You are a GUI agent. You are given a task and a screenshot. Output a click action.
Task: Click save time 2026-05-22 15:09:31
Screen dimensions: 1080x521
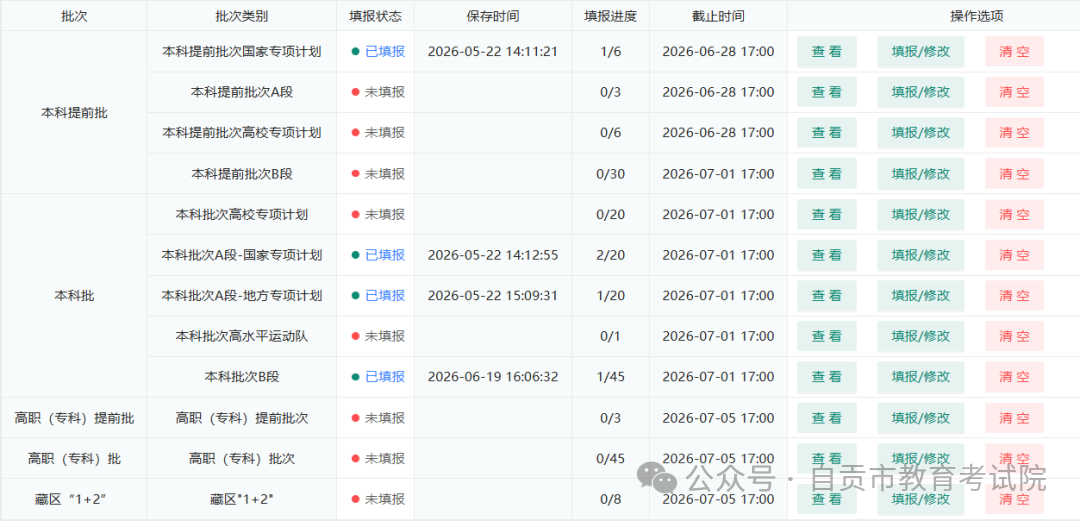click(492, 296)
